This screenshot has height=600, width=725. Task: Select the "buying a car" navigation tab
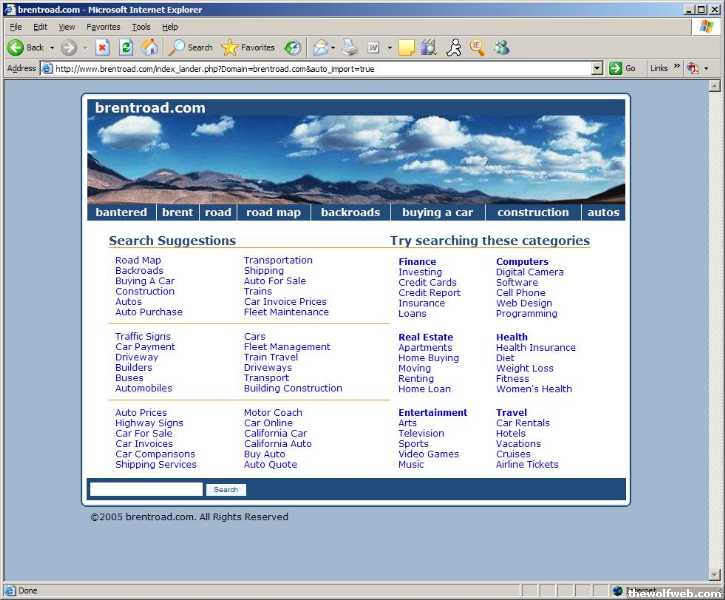tap(437, 212)
